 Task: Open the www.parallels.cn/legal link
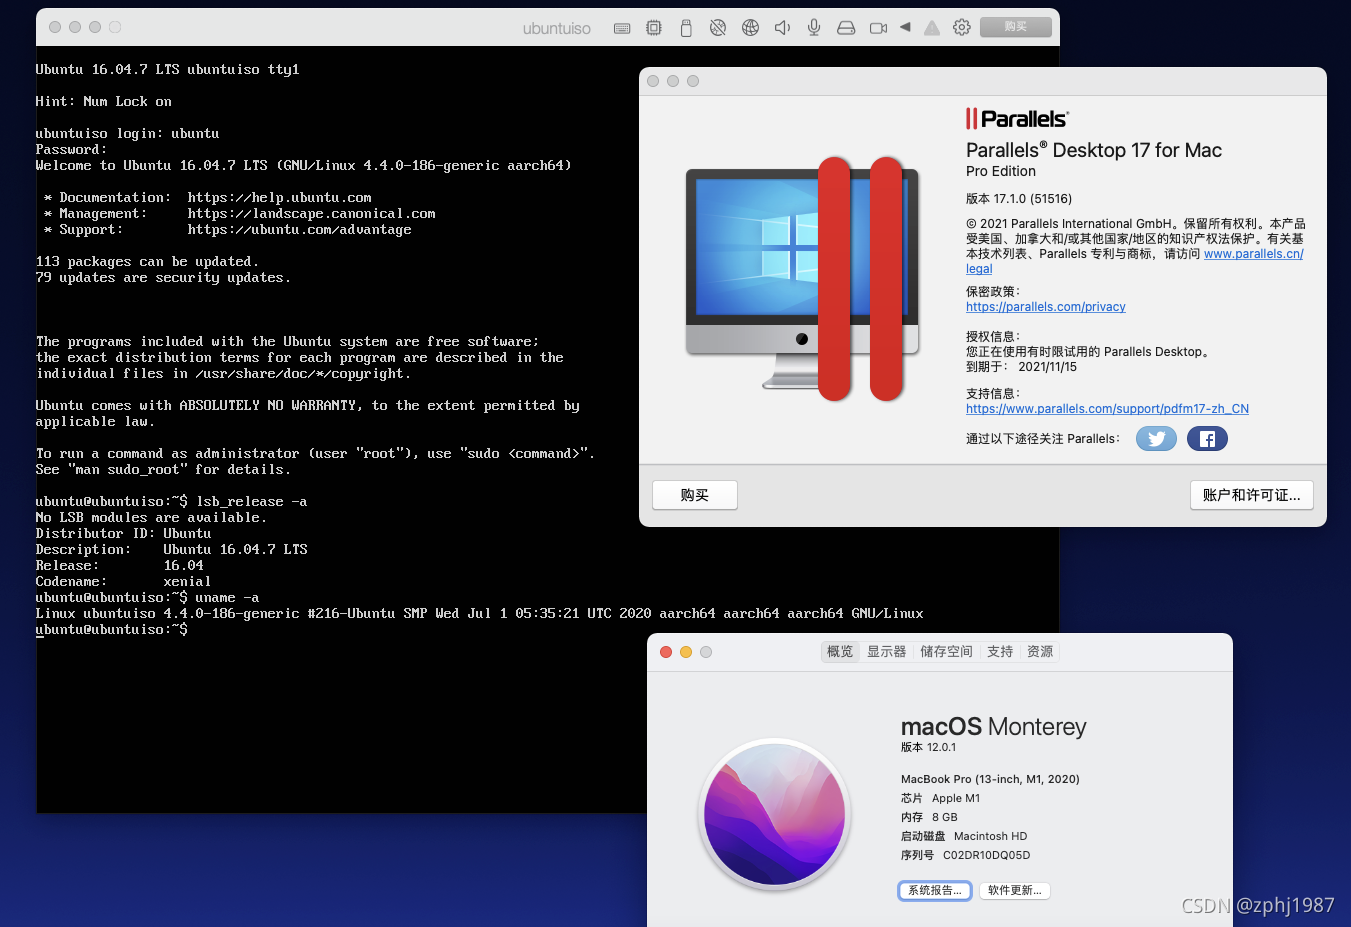[x=1253, y=254]
